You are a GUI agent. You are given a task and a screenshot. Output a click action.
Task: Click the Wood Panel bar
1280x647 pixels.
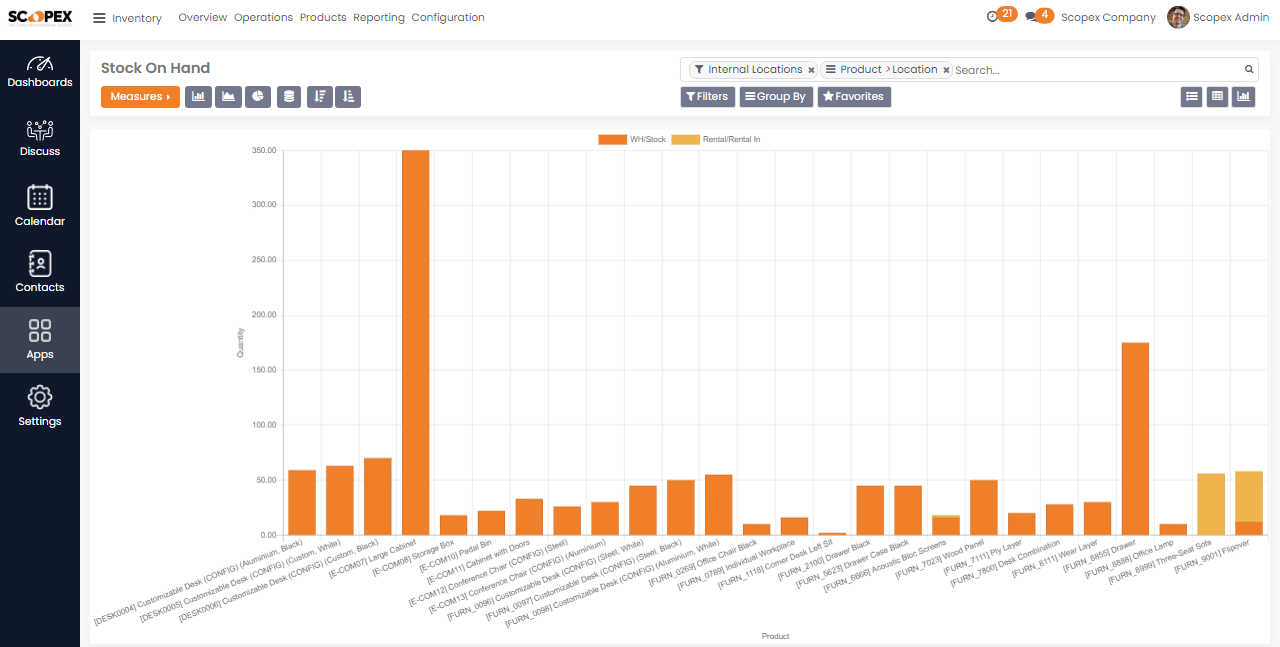click(984, 508)
